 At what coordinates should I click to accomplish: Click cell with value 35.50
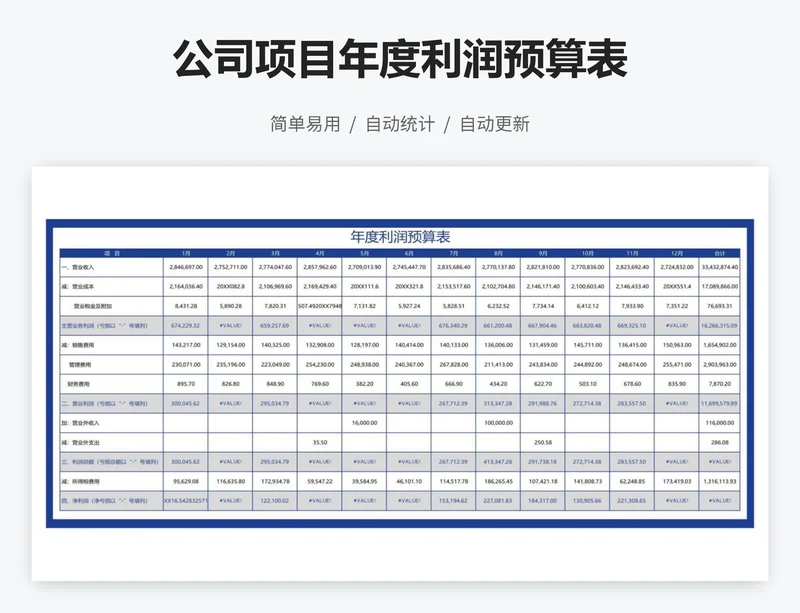coord(320,443)
